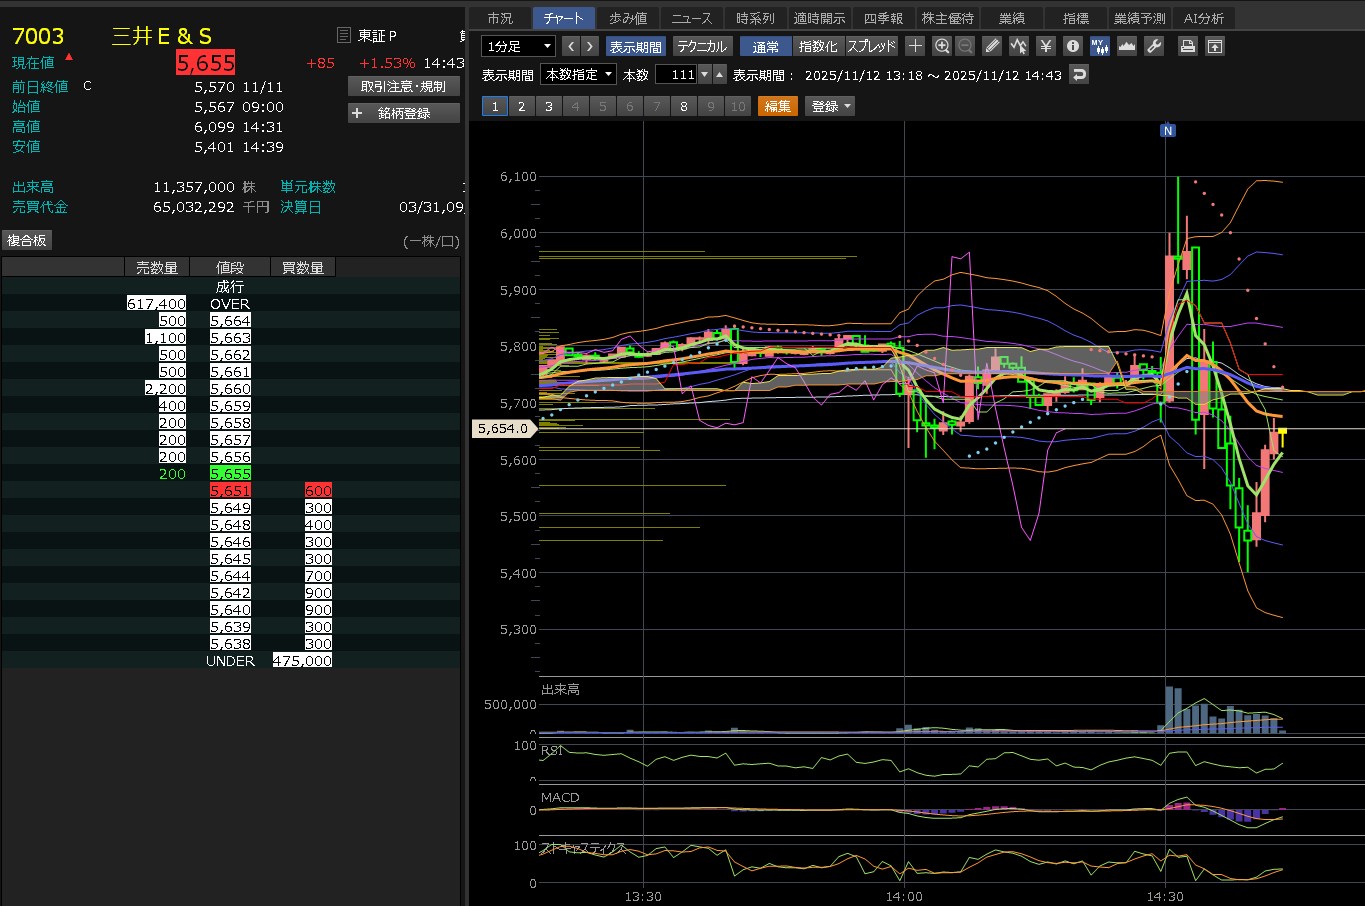
Task: Open the 四季報 tab
Action: pos(883,18)
